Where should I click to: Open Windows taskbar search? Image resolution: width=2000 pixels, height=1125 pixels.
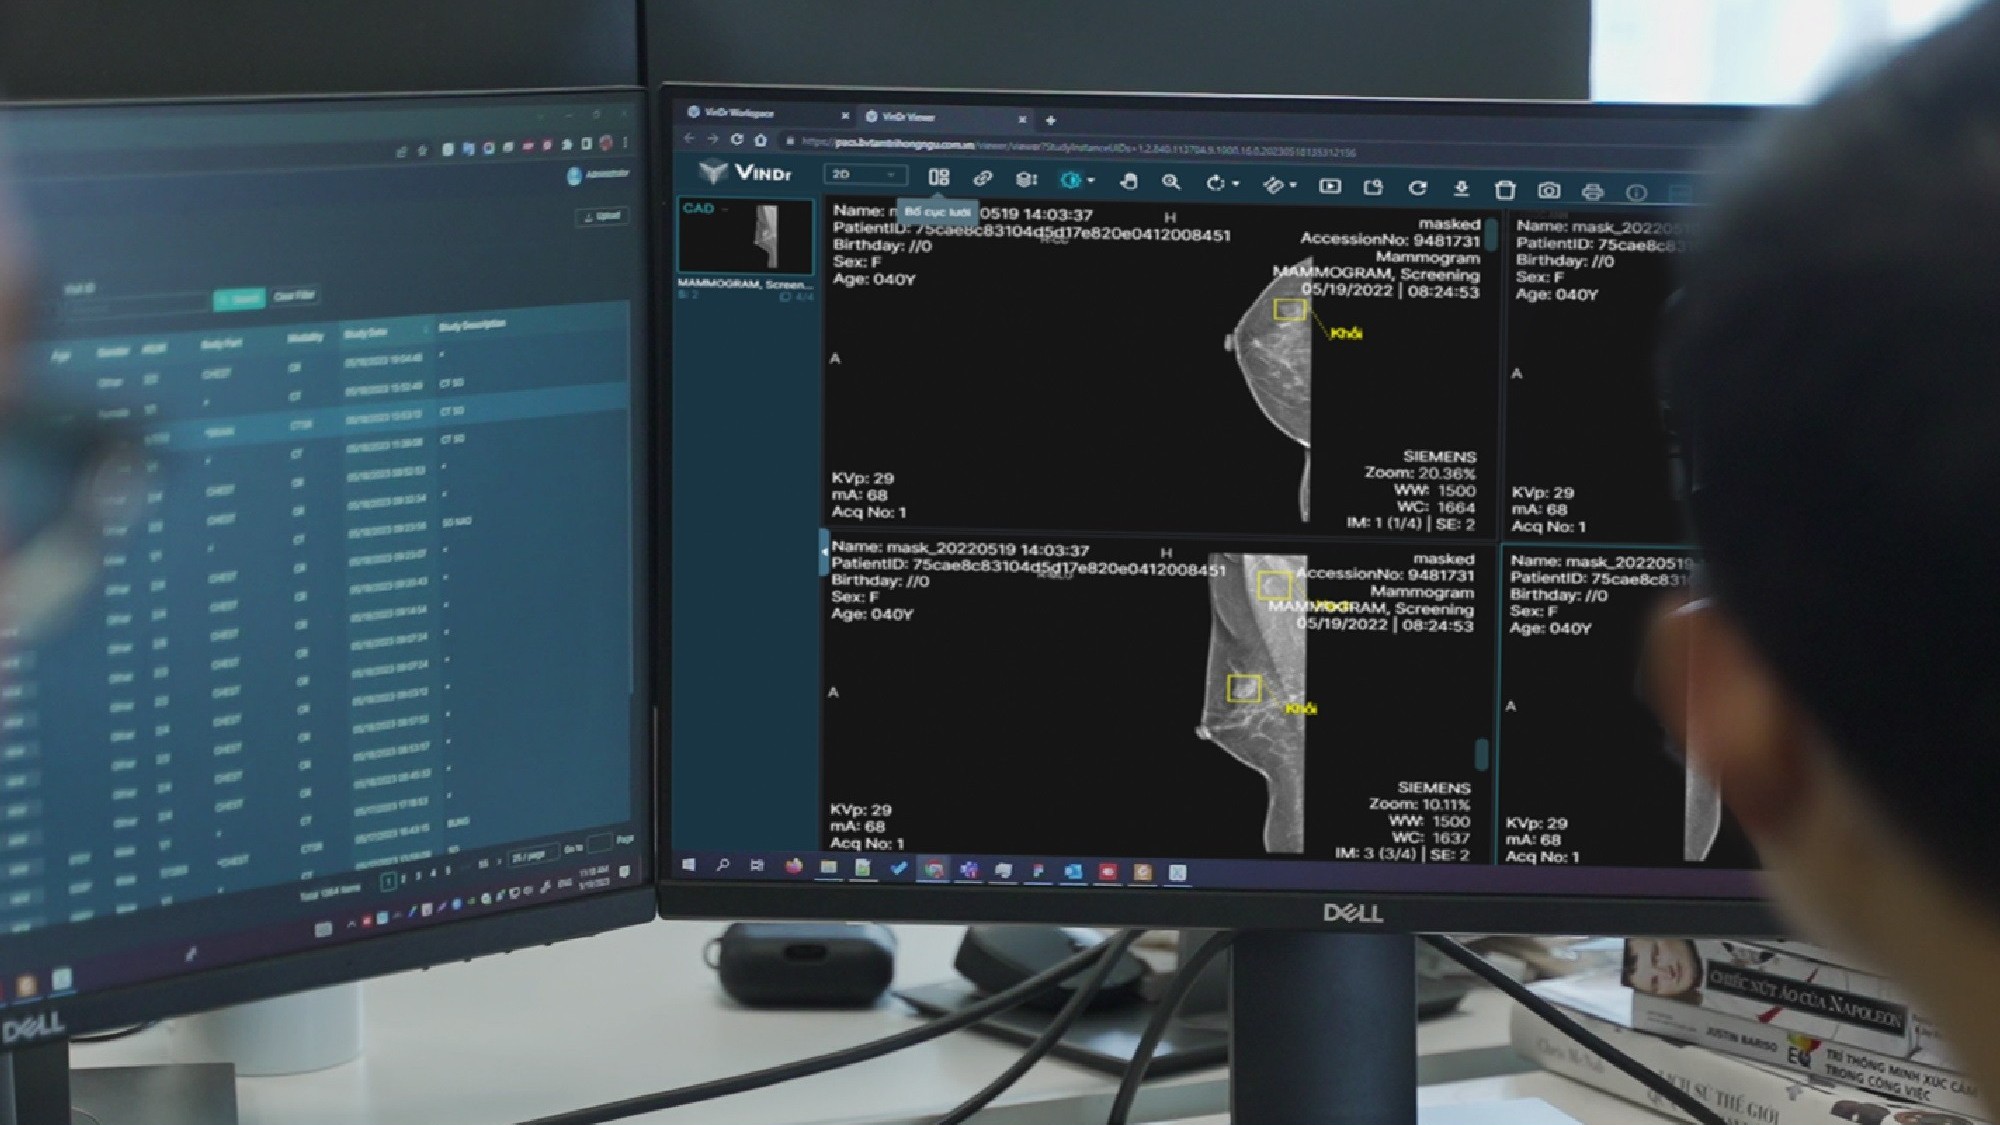[722, 865]
